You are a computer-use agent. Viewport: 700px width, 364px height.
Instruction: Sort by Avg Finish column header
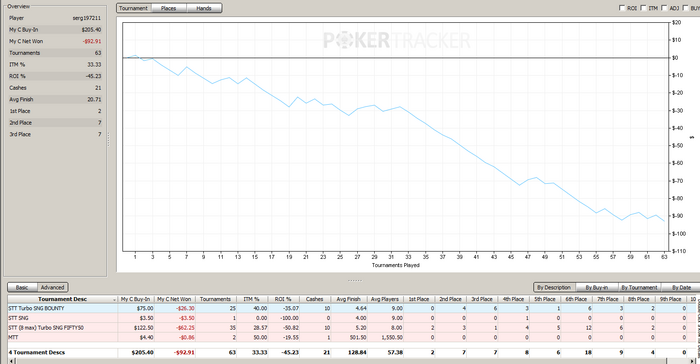tap(348, 299)
